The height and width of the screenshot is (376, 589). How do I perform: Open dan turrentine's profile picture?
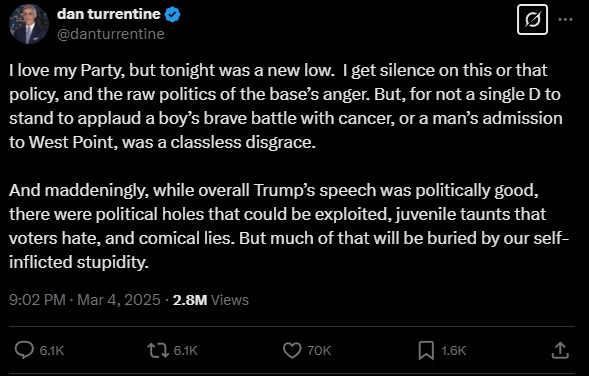coord(29,24)
